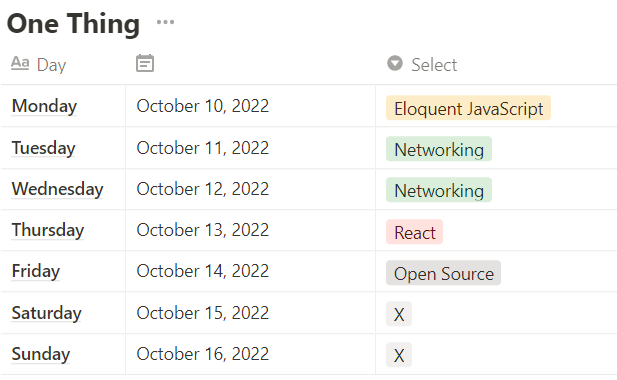
Task: Open the Tuesday page
Action: click(x=43, y=148)
